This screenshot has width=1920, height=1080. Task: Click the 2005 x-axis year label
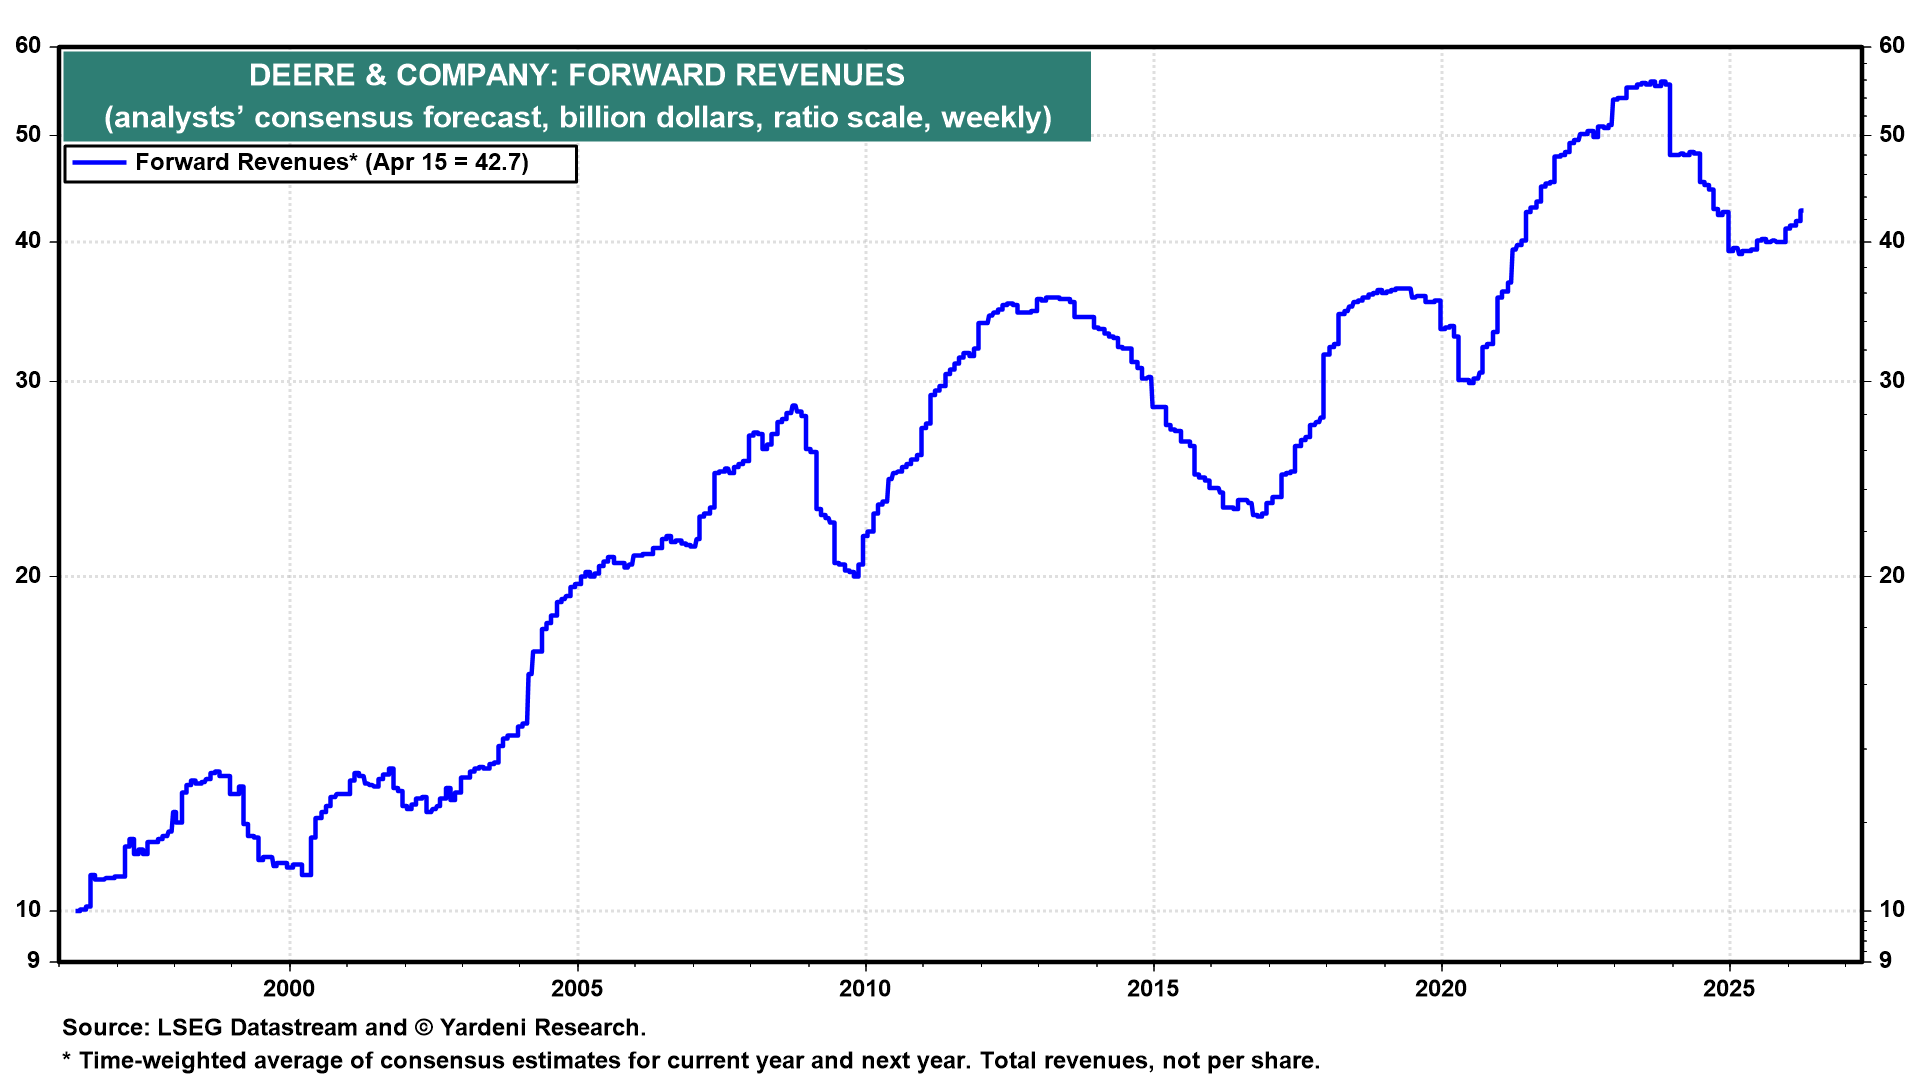(x=577, y=989)
